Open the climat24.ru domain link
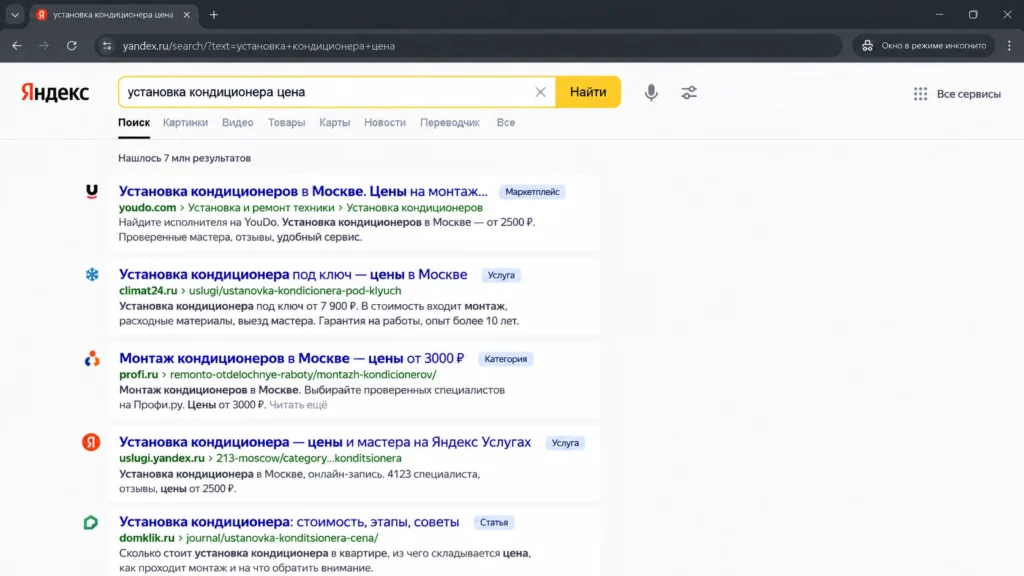 pyautogui.click(x=148, y=291)
